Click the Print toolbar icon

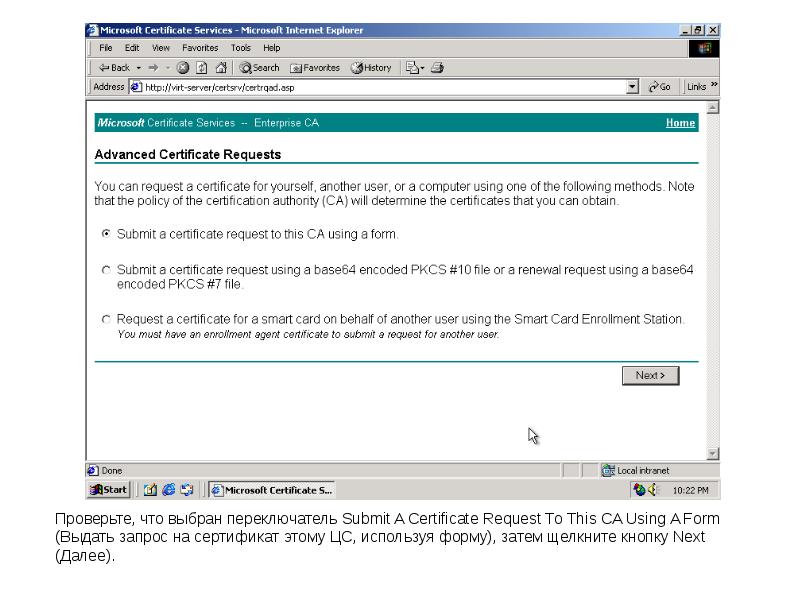(x=437, y=68)
